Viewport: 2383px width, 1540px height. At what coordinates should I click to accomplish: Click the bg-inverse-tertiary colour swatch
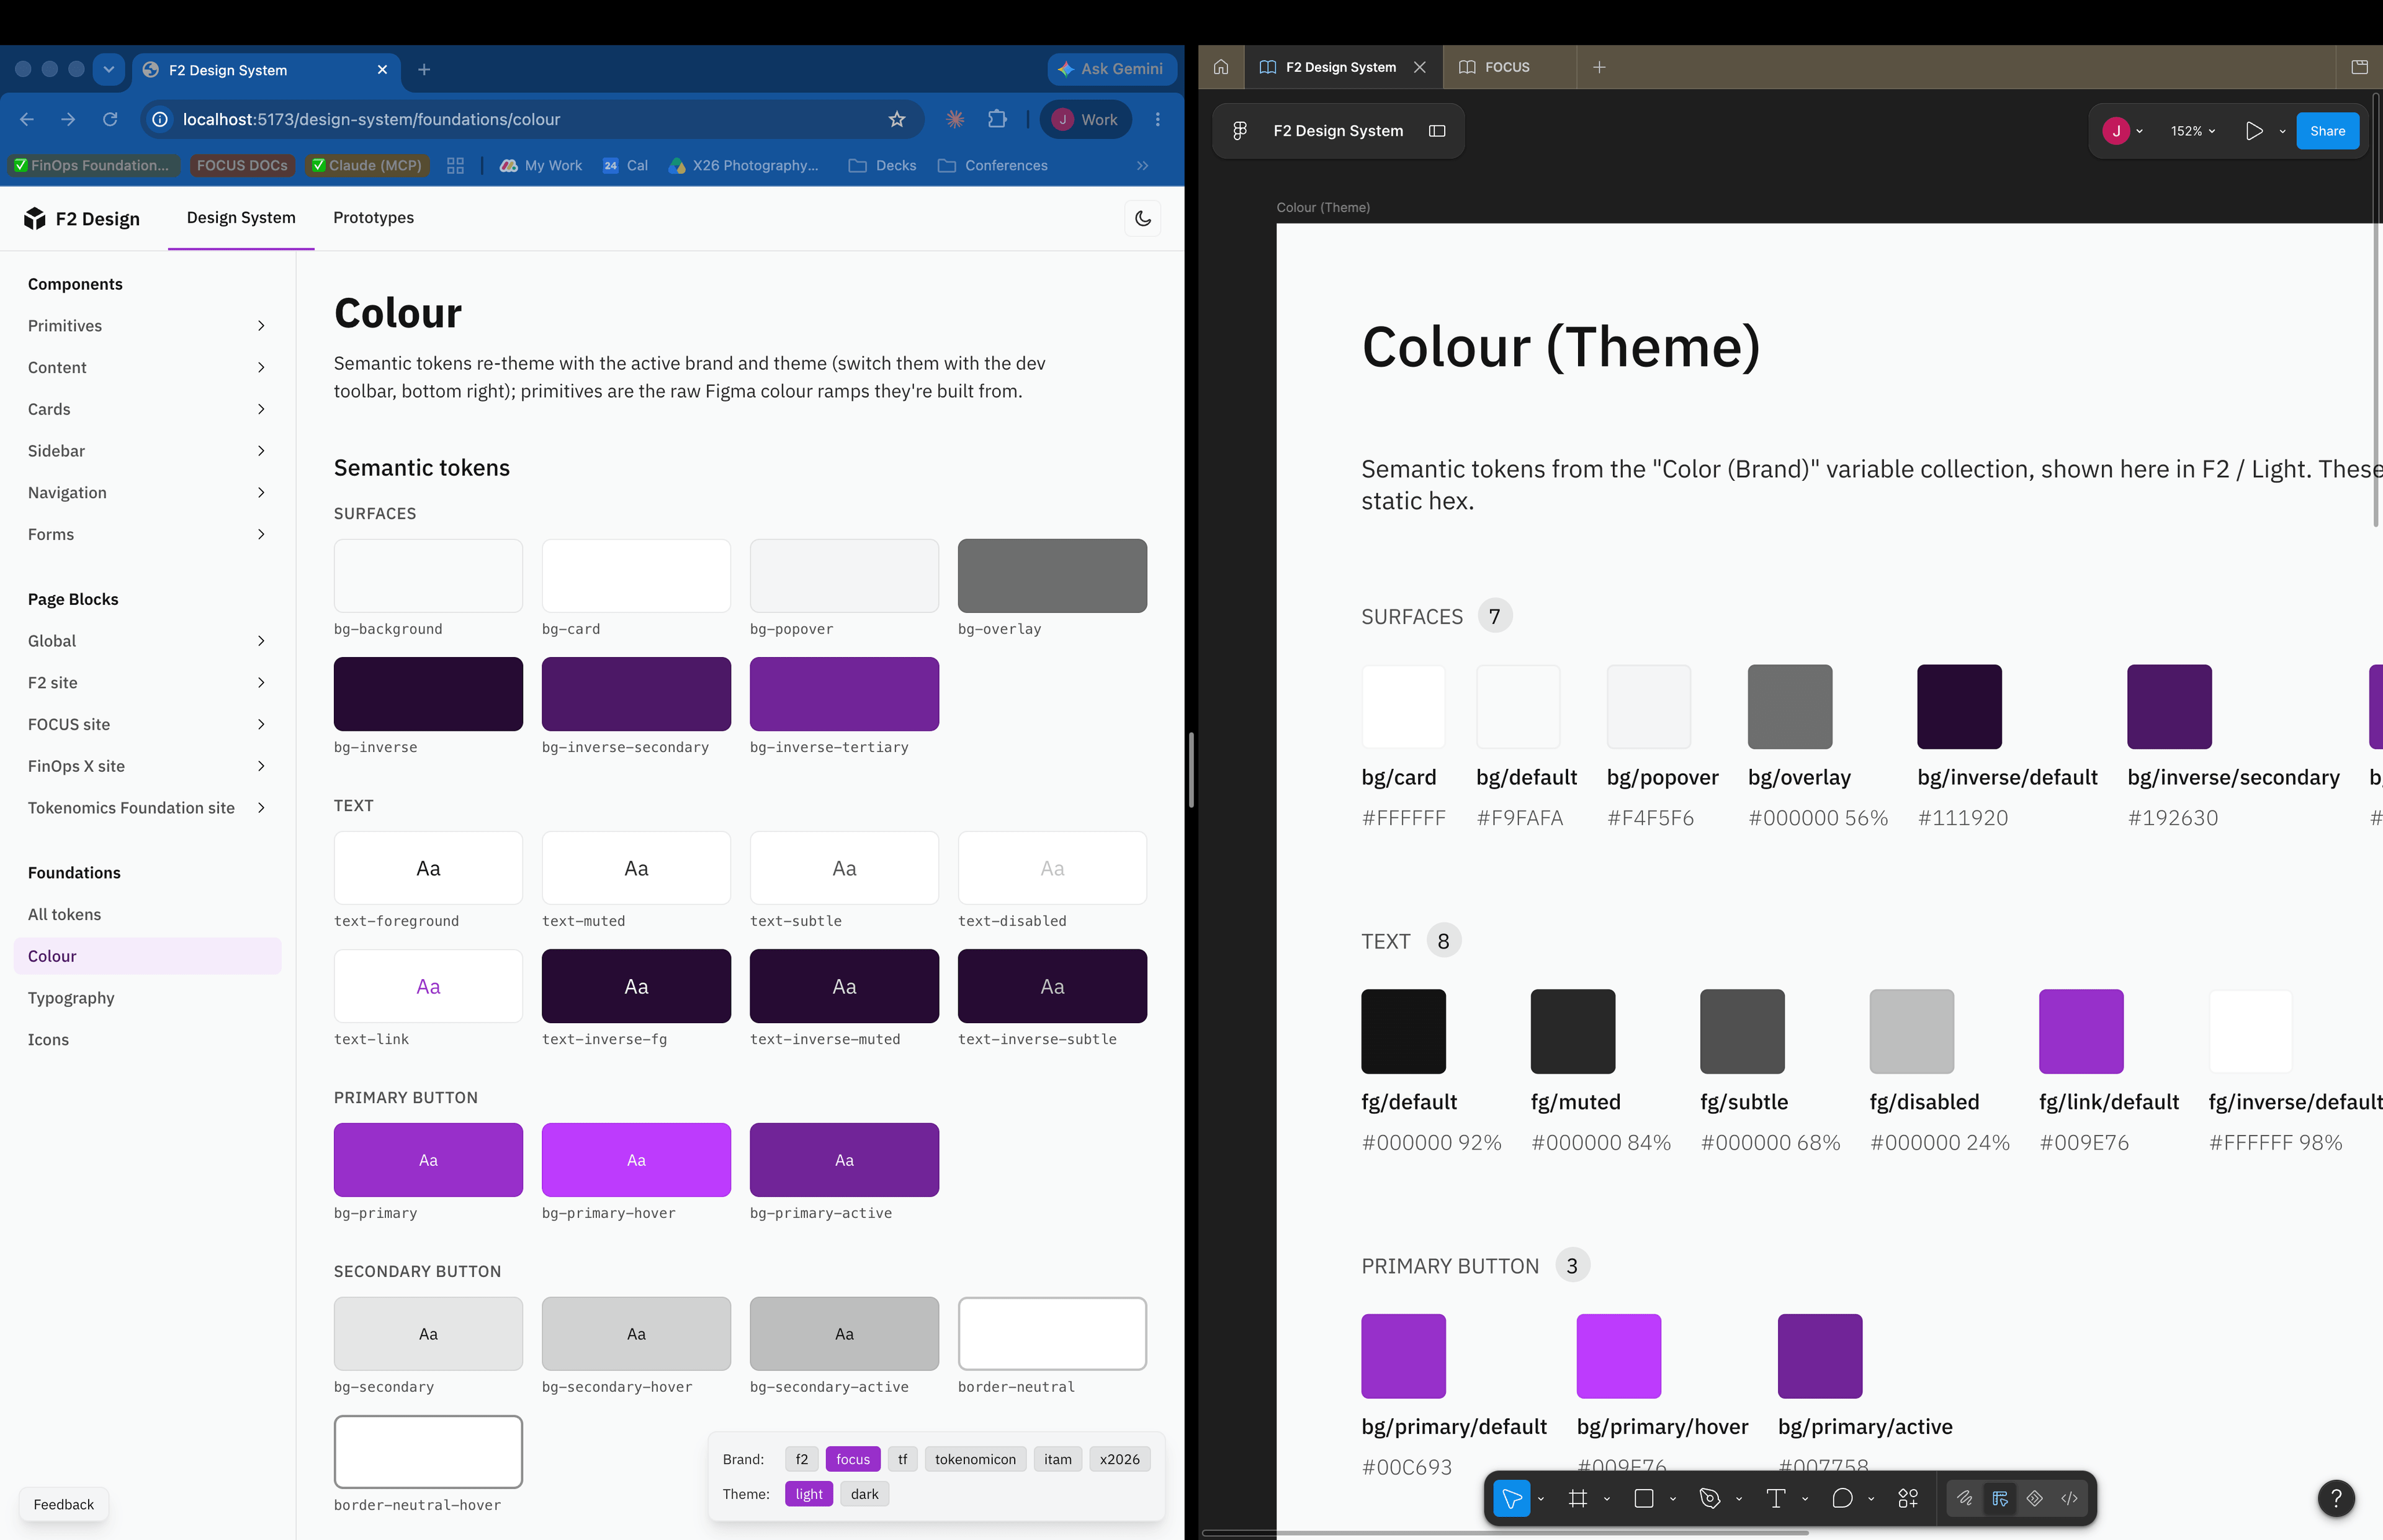click(x=844, y=694)
